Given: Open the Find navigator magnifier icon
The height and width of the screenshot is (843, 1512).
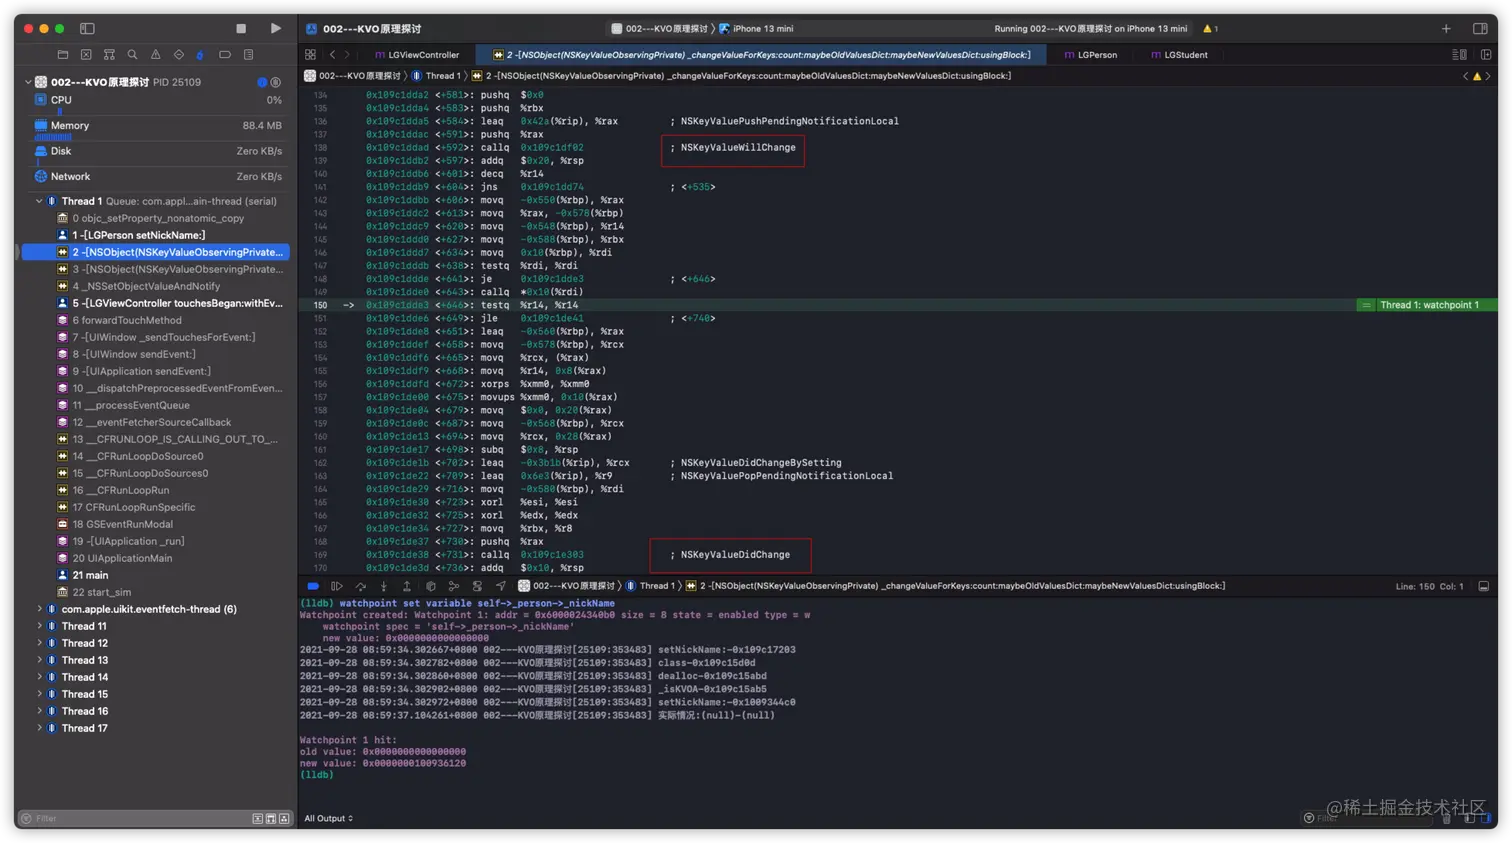Looking at the screenshot, I should tap(132, 55).
